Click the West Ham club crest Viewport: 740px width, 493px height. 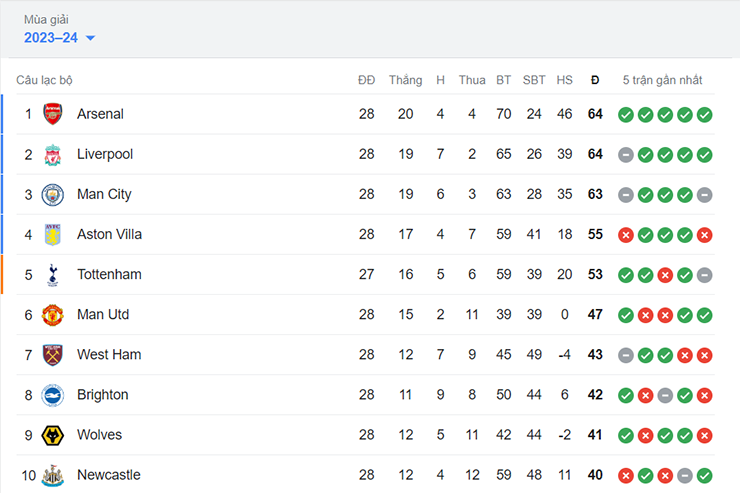(53, 354)
